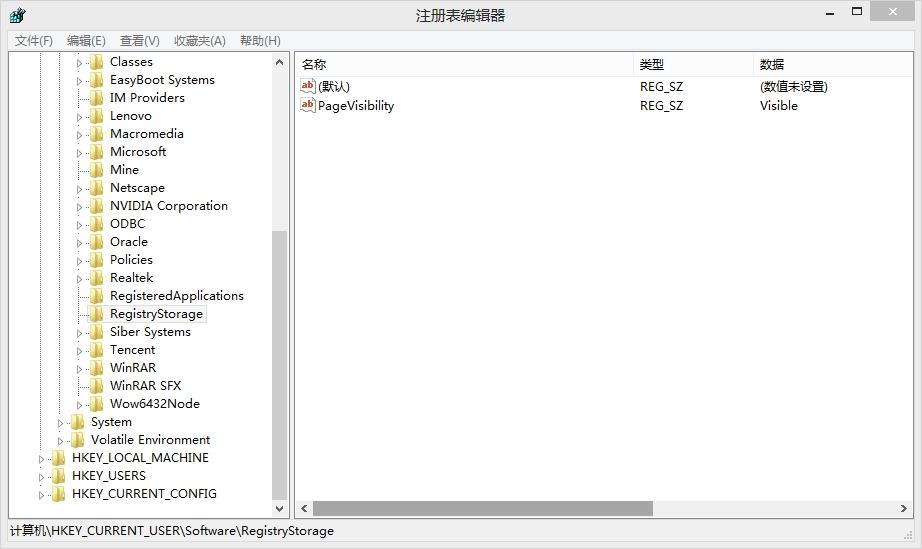This screenshot has height=549, width=922.
Task: Click the values pane scroll right arrow
Action: (x=904, y=508)
